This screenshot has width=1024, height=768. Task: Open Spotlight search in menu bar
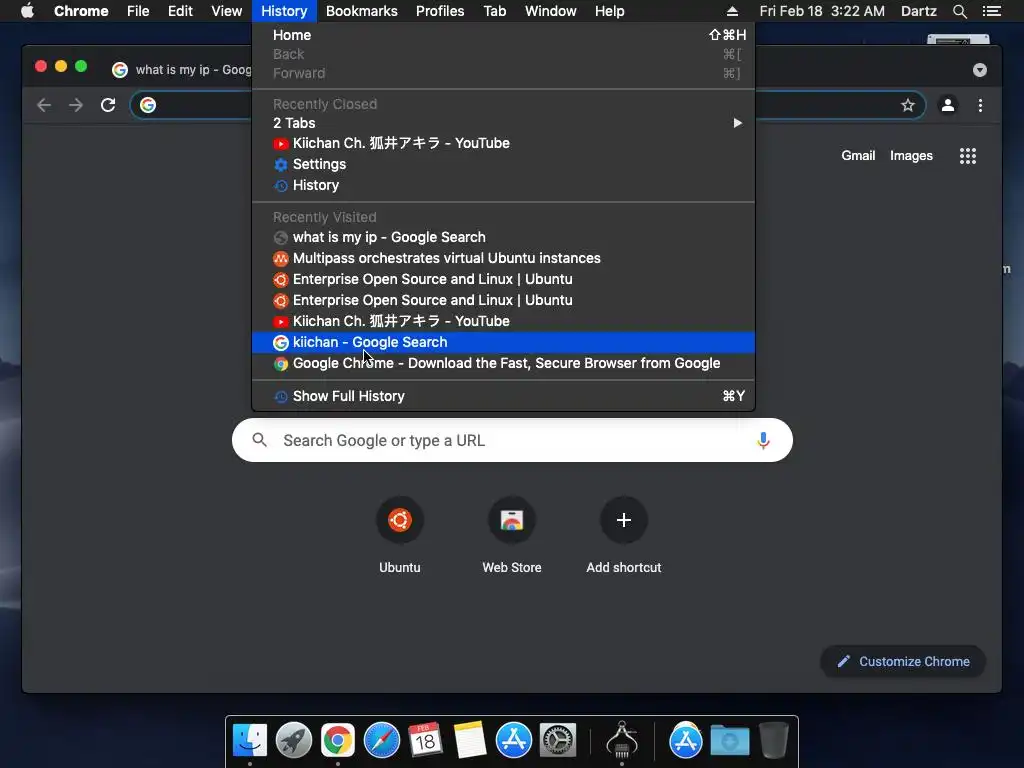tap(959, 11)
